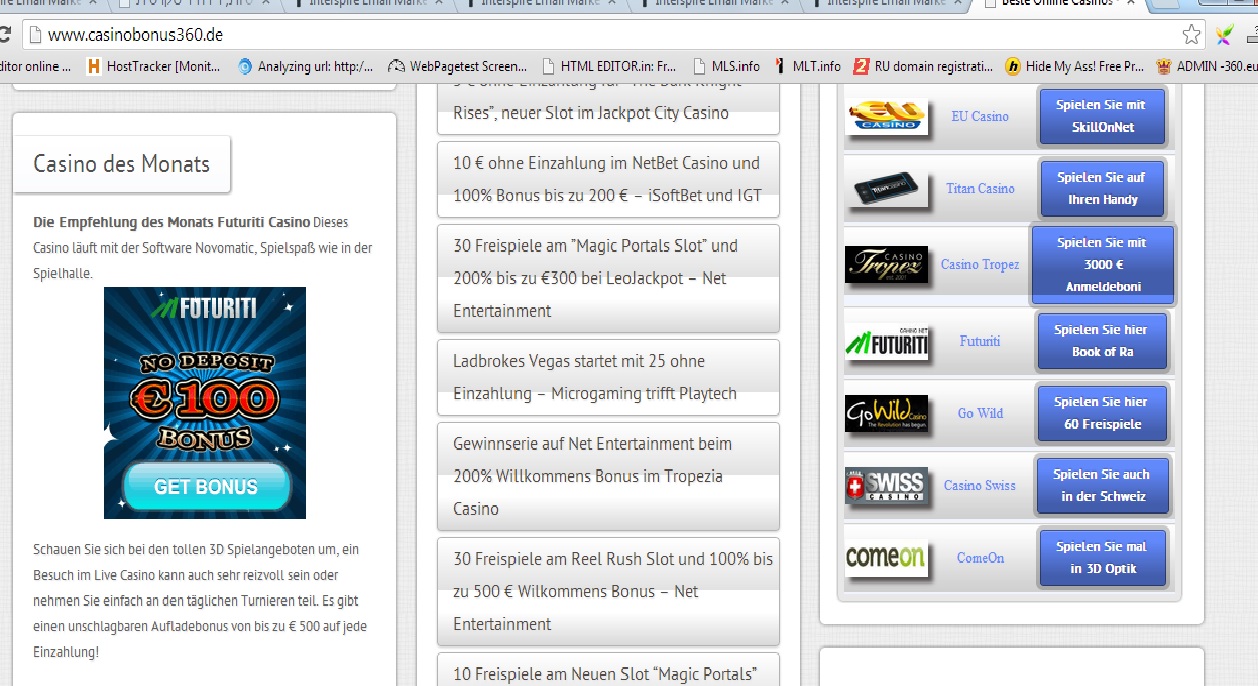
Task: Click the Spielen Sie mal in 3D Optik button
Action: pyautogui.click(x=1101, y=558)
